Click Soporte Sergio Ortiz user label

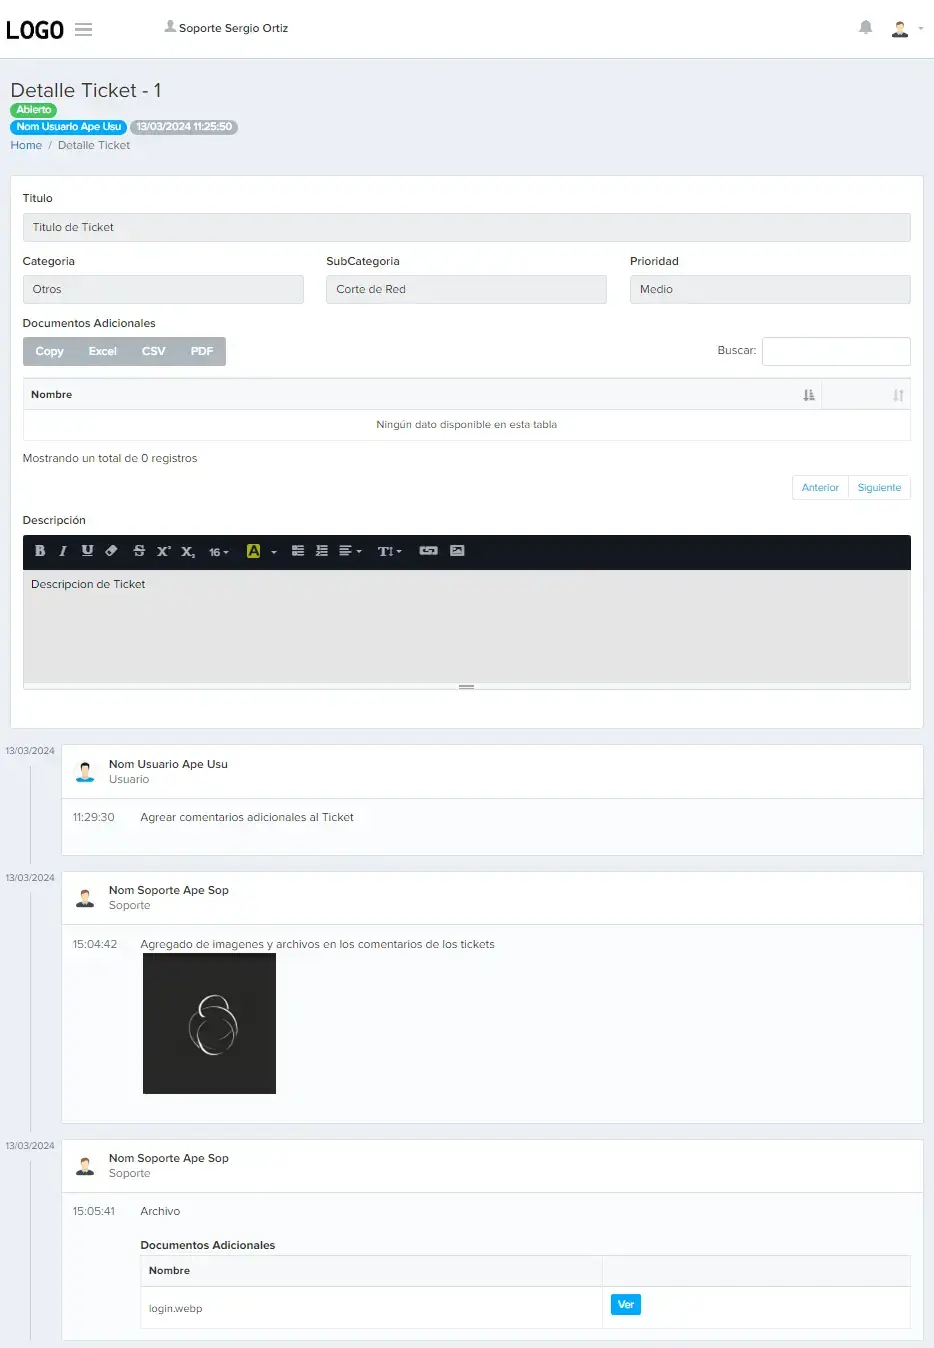[226, 28]
